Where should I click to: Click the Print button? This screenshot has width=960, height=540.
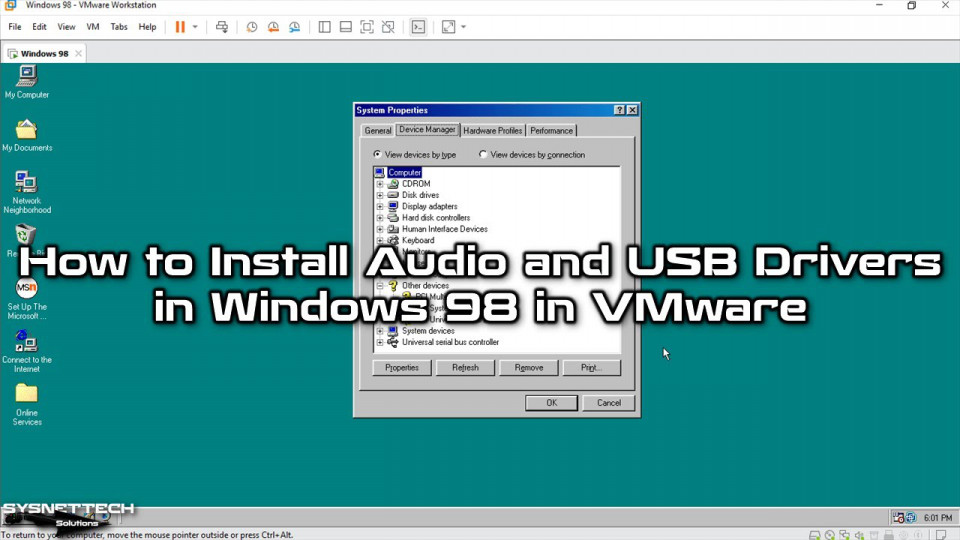[591, 368]
